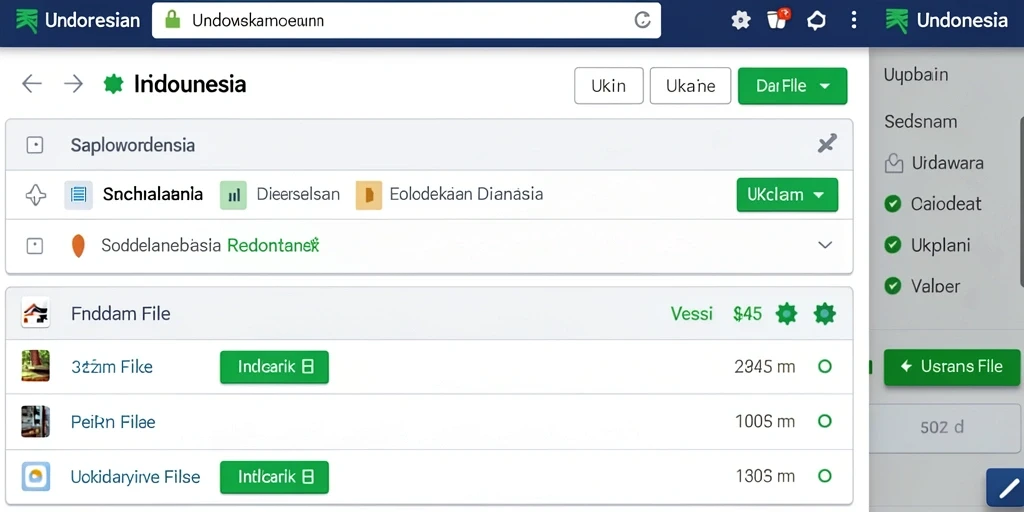Reload page with the refresh icon
The image size is (1024, 512).
pos(642,20)
